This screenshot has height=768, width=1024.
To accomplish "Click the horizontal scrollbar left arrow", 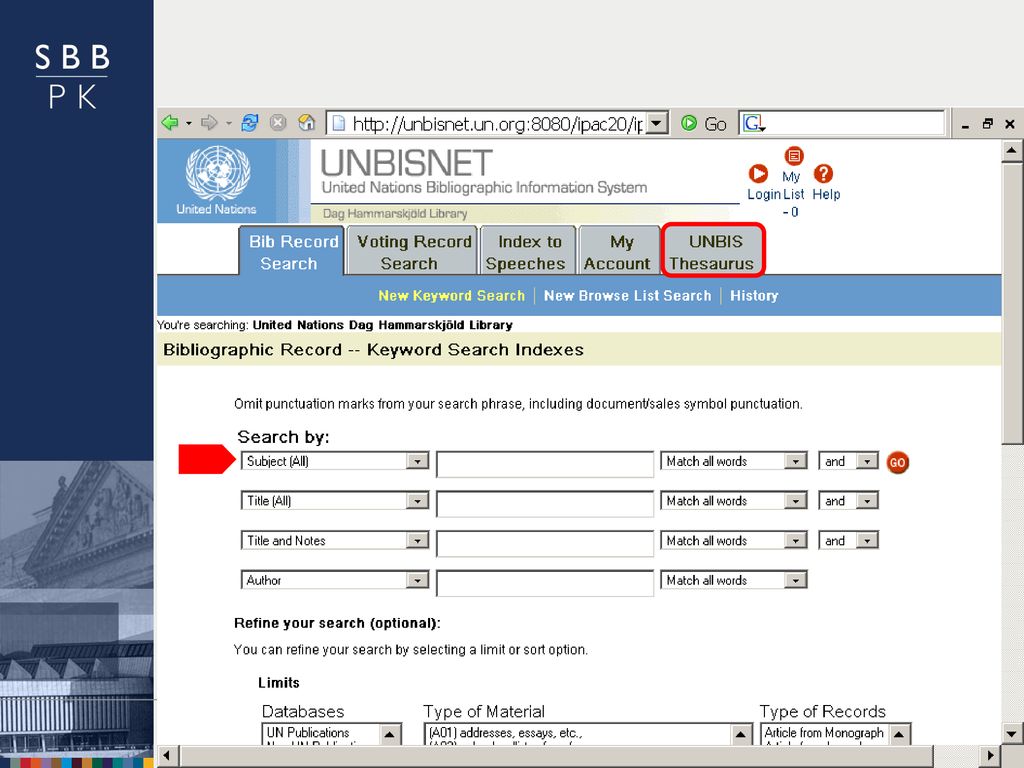I will [x=167, y=756].
